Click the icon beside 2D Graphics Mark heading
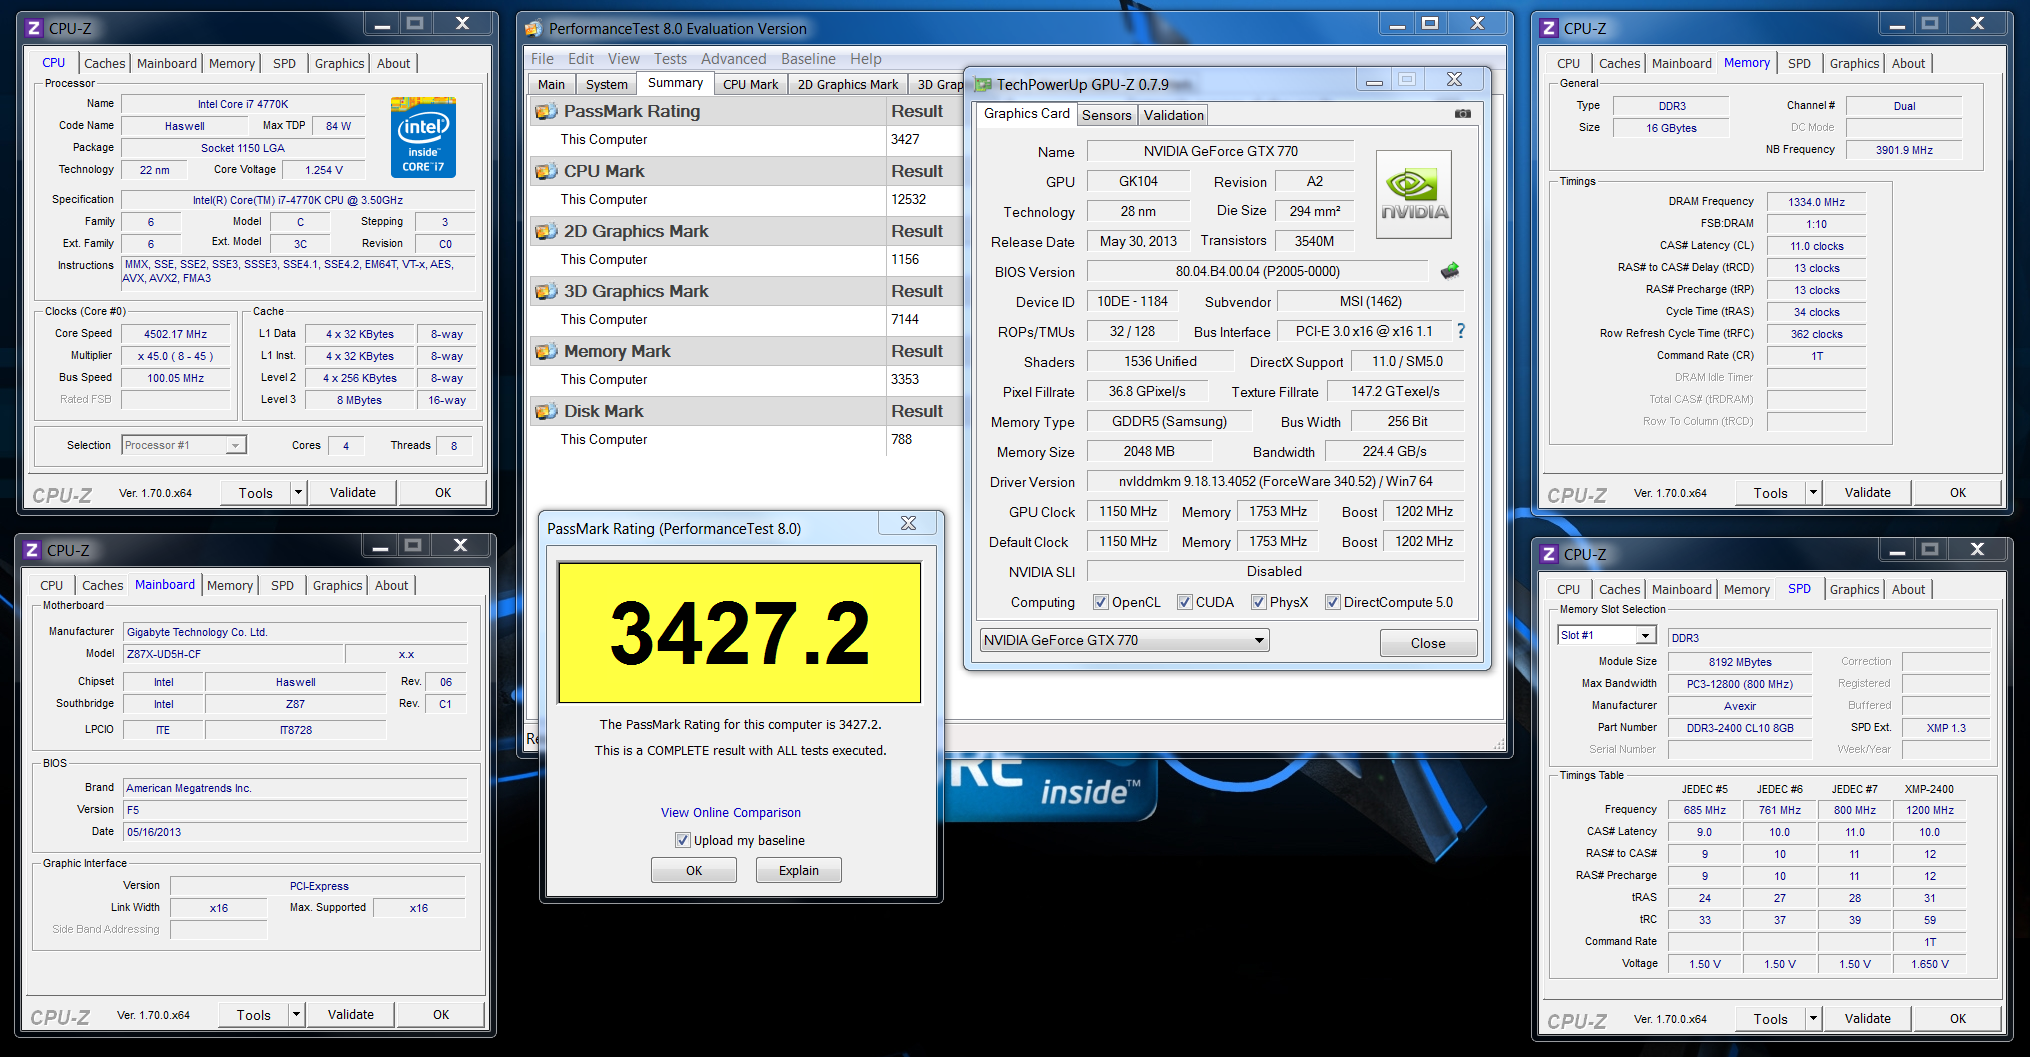Screen dimensions: 2030x1057 [546, 231]
